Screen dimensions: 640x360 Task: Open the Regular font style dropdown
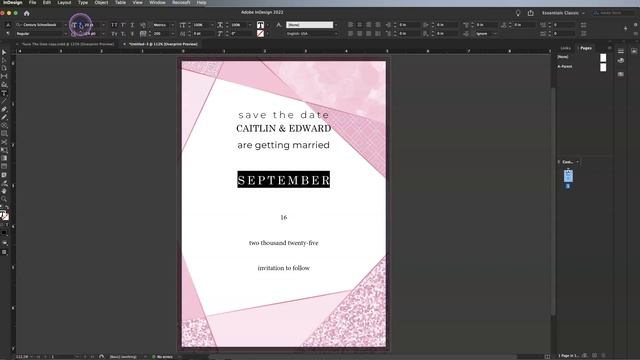click(65, 33)
